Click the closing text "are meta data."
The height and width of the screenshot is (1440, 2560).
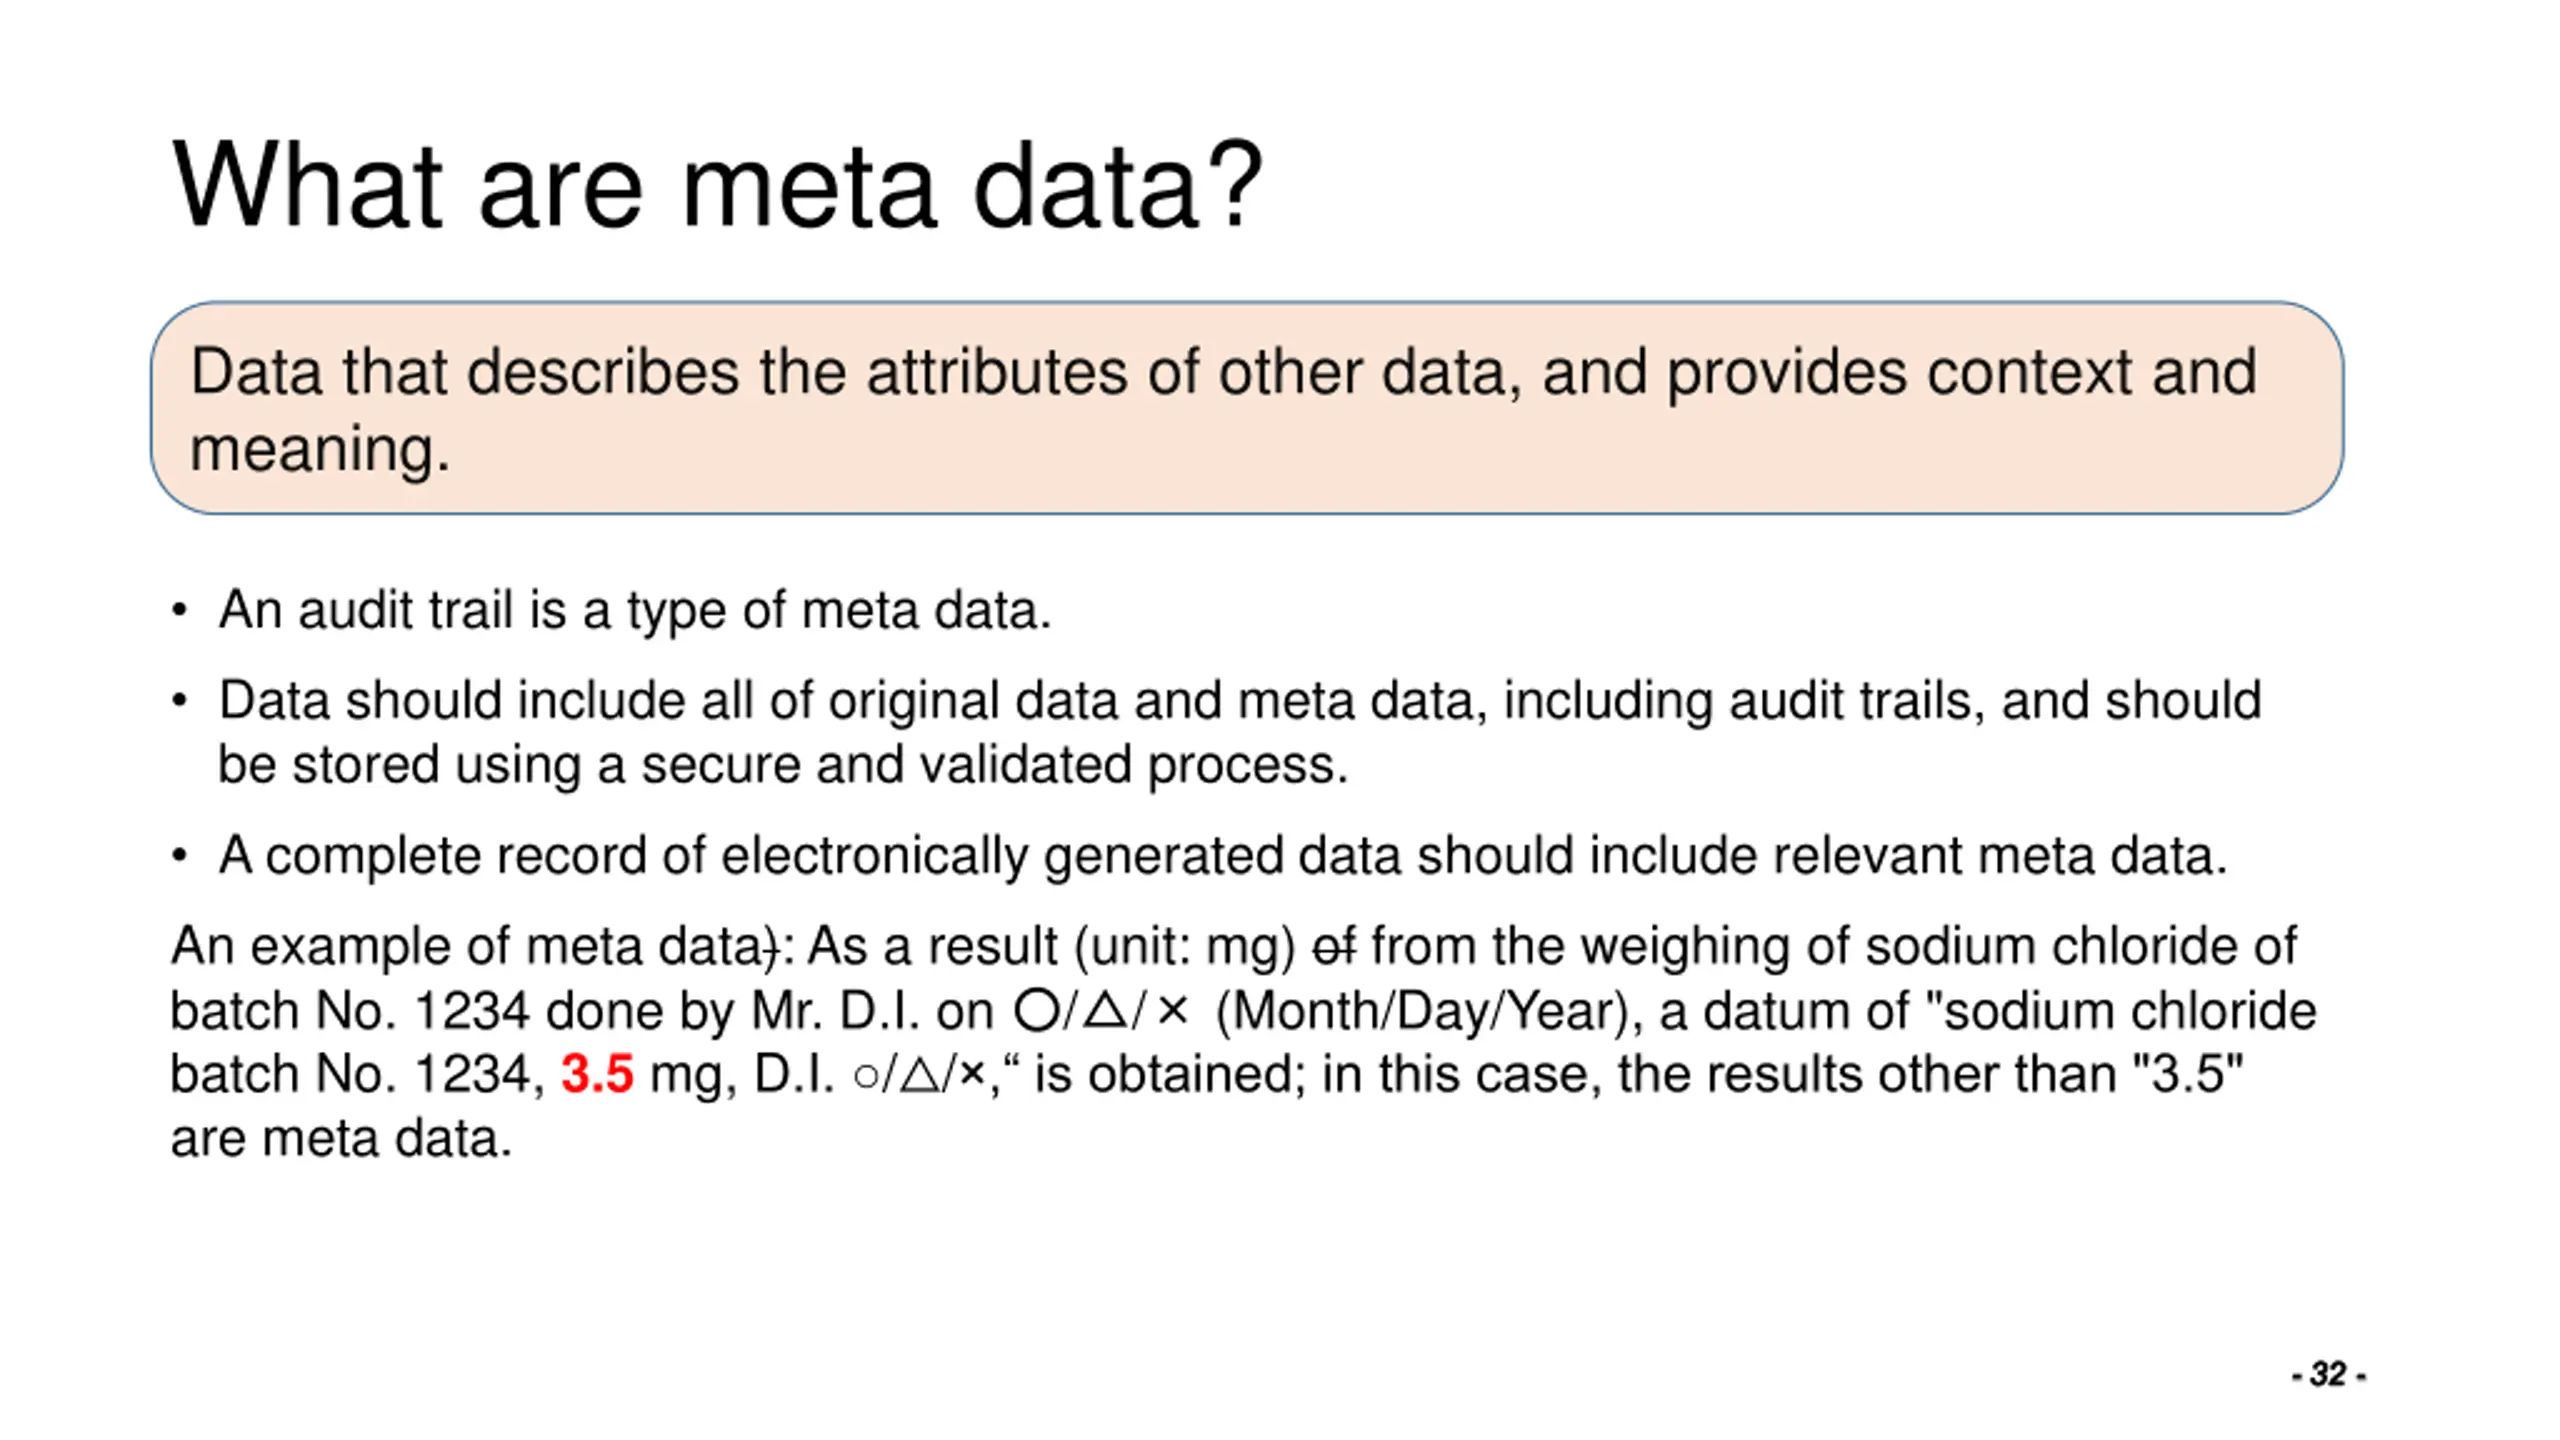(341, 1139)
